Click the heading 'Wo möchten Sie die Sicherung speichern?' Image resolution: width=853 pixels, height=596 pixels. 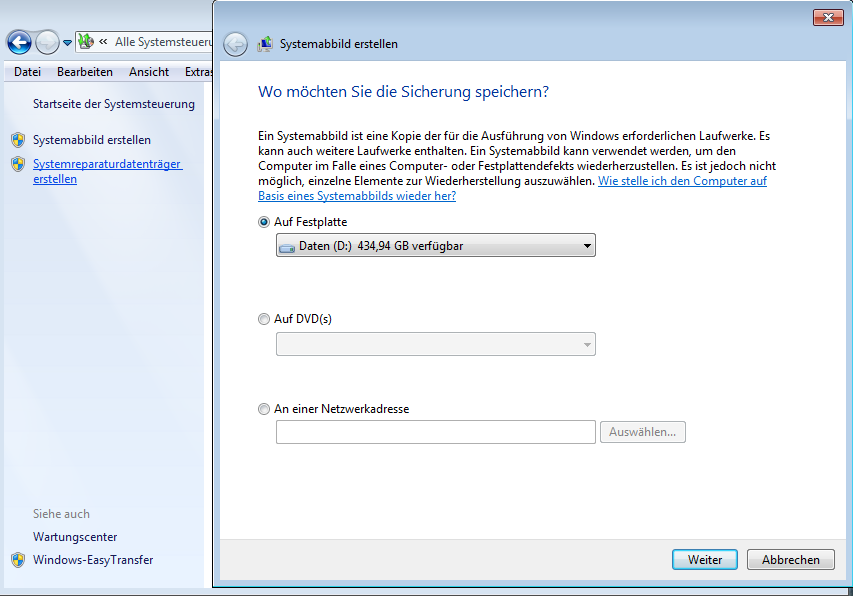point(403,91)
